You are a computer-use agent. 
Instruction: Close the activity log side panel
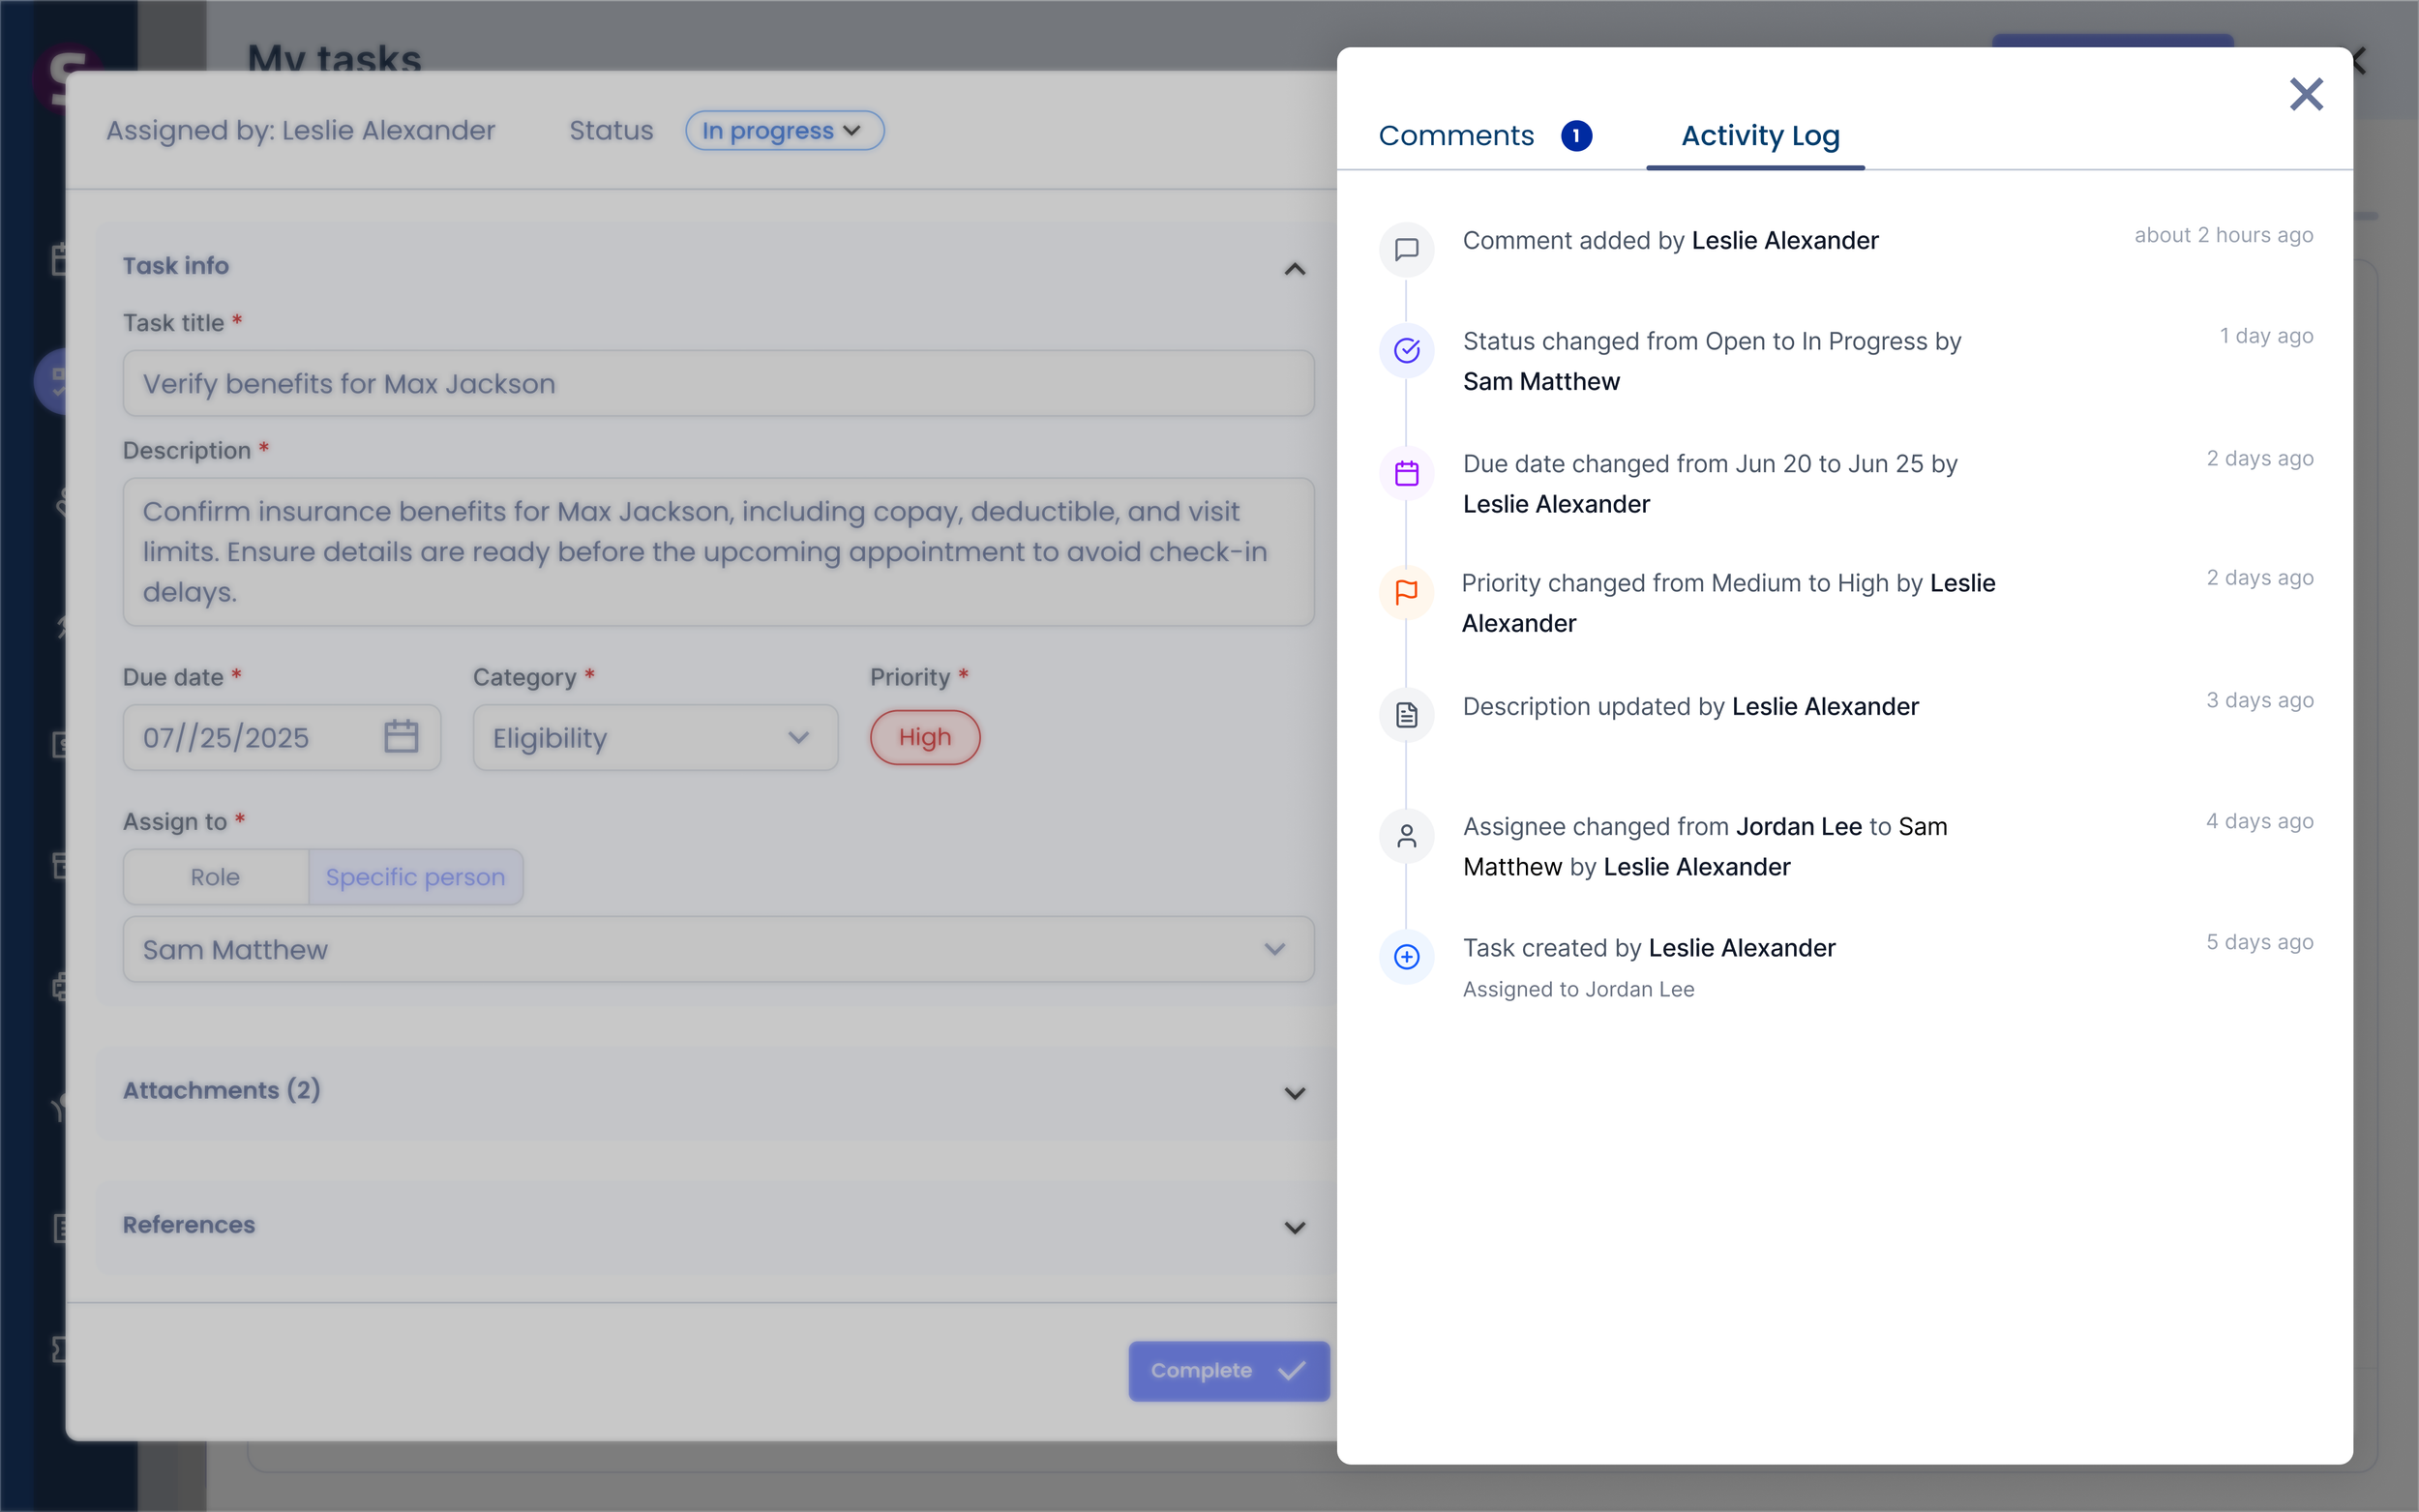2306,94
